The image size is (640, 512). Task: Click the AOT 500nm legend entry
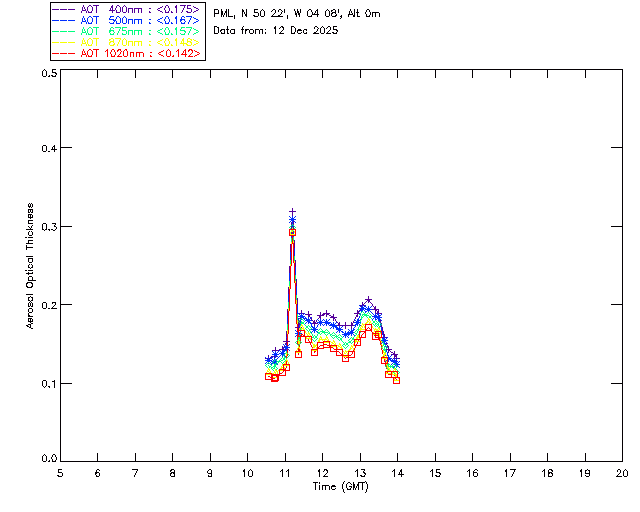pyautogui.click(x=128, y=20)
